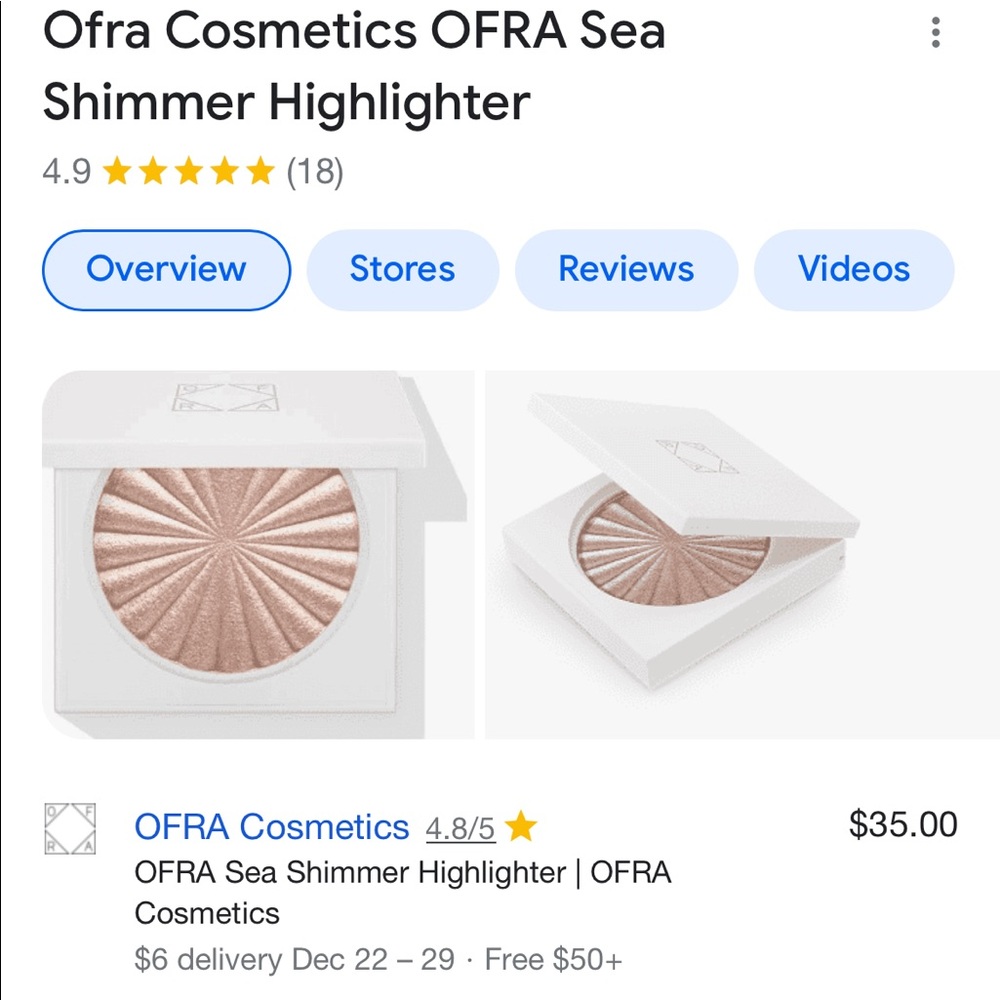
Task: Select the Overview tab
Action: click(165, 268)
